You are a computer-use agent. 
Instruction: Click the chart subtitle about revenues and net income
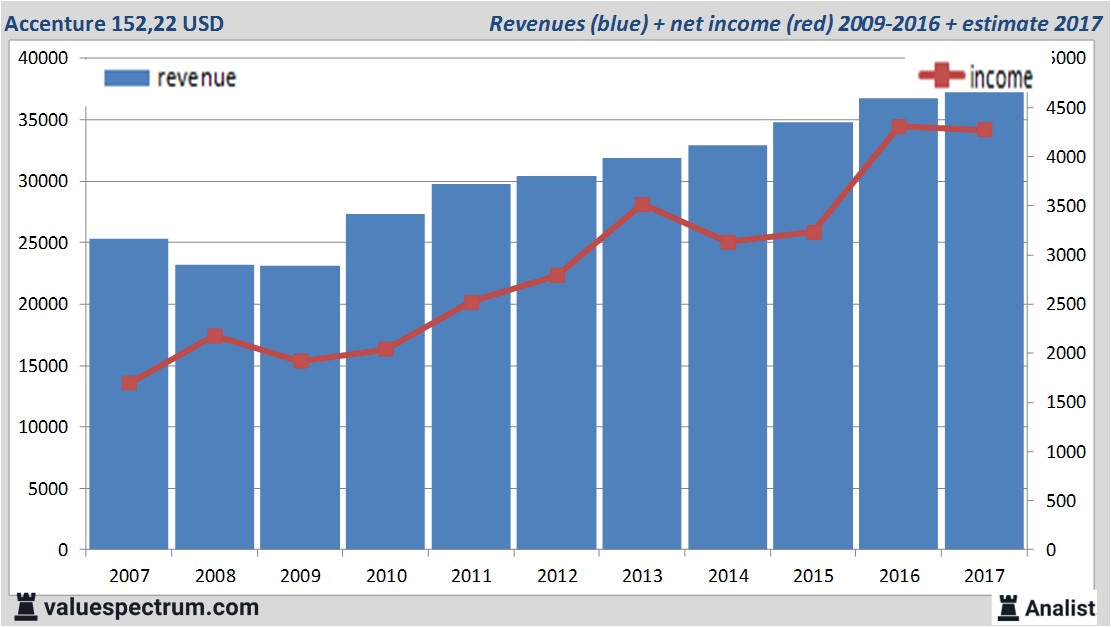pos(795,23)
